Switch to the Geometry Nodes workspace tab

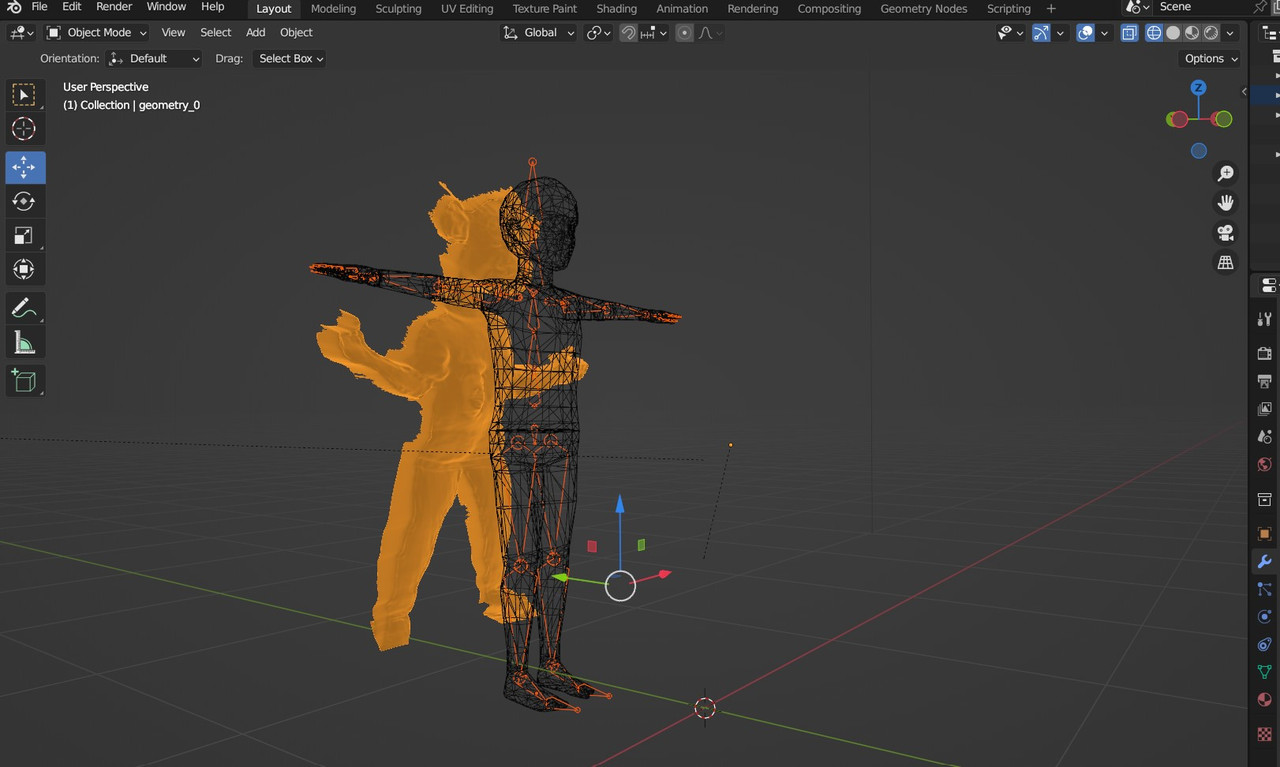tap(924, 9)
